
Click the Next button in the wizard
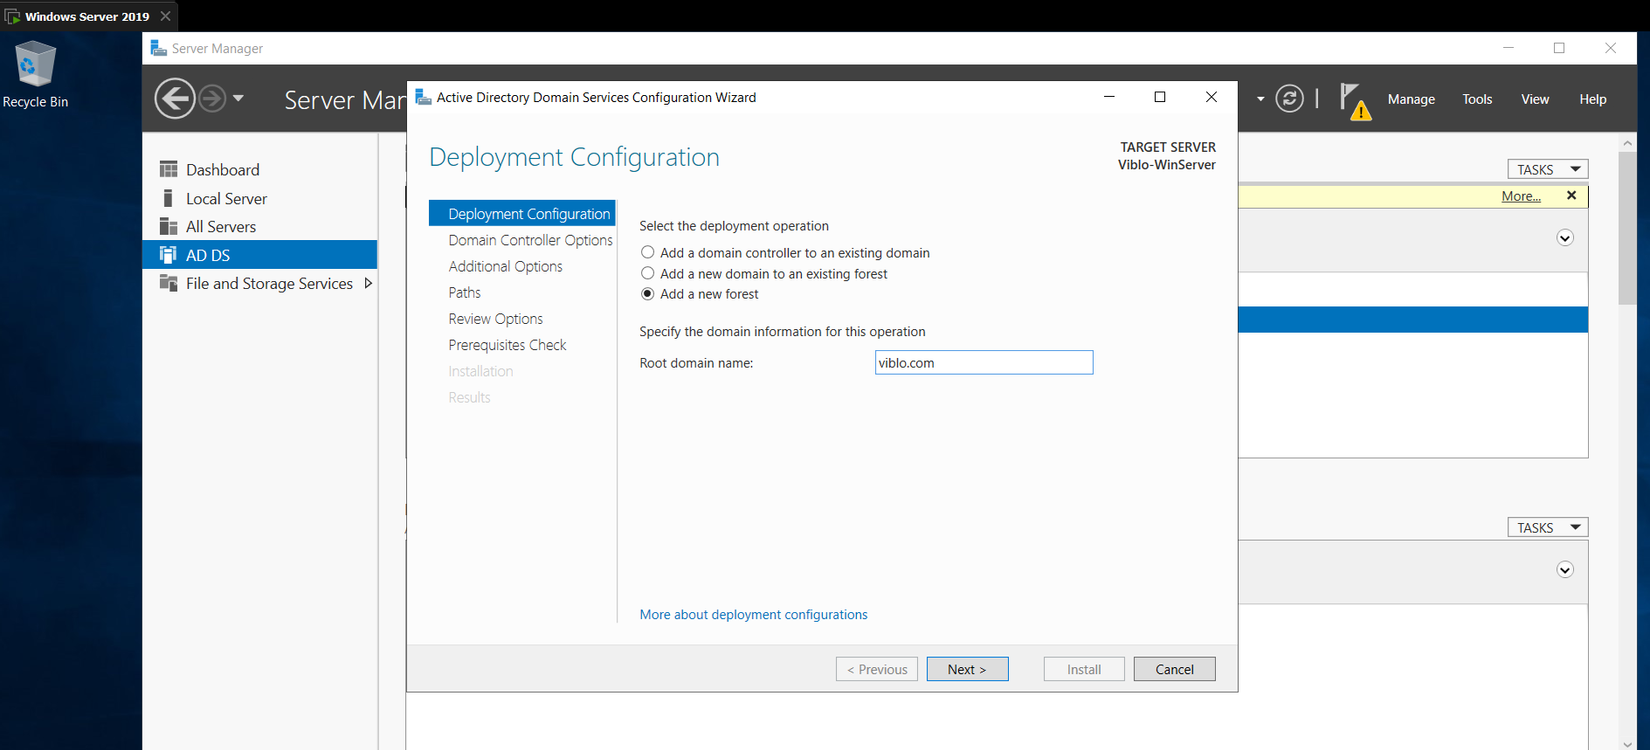[x=967, y=669]
